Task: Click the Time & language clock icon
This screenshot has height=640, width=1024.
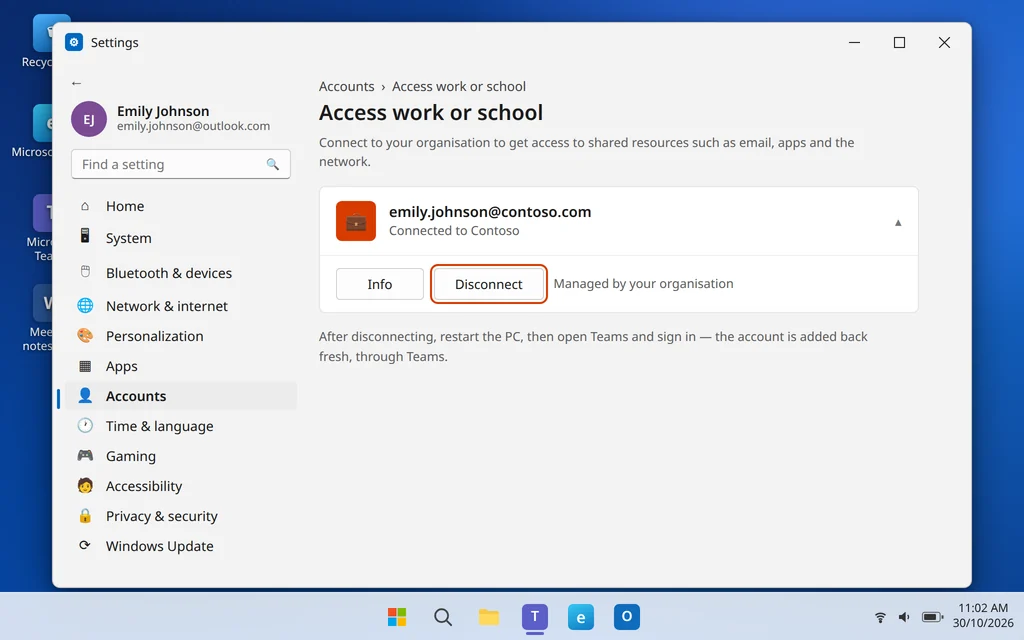Action: (85, 425)
